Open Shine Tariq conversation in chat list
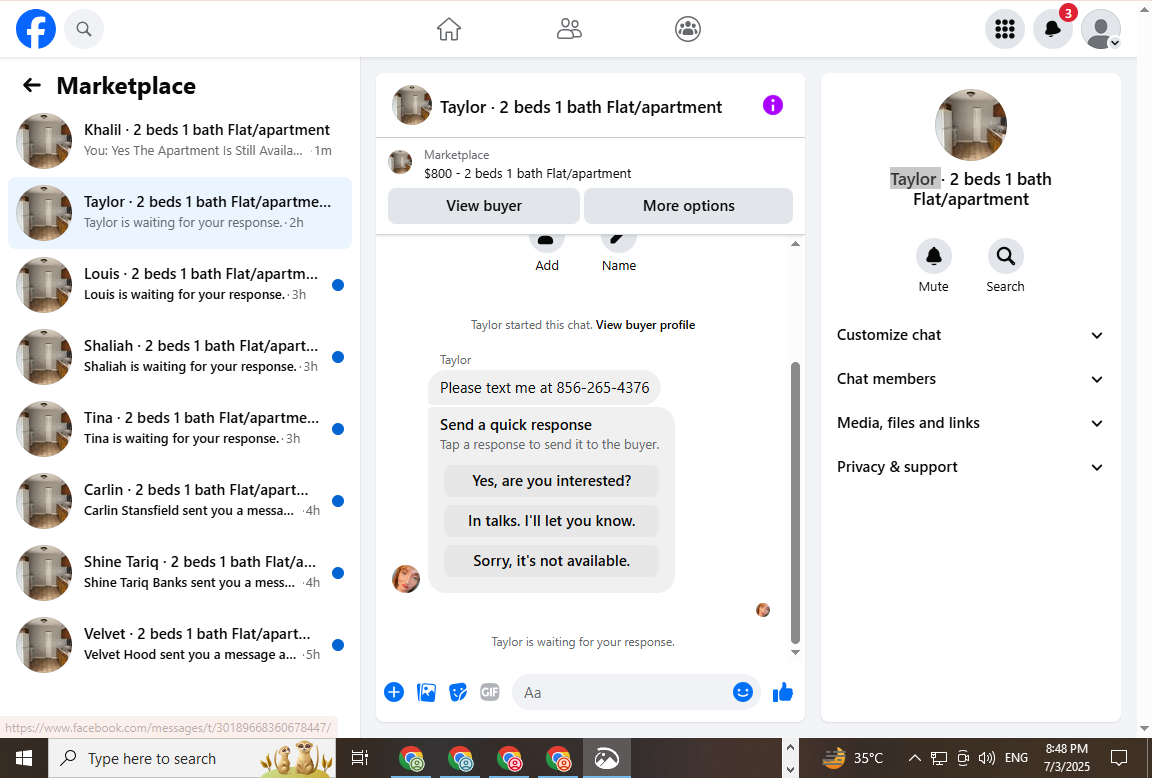 point(180,573)
